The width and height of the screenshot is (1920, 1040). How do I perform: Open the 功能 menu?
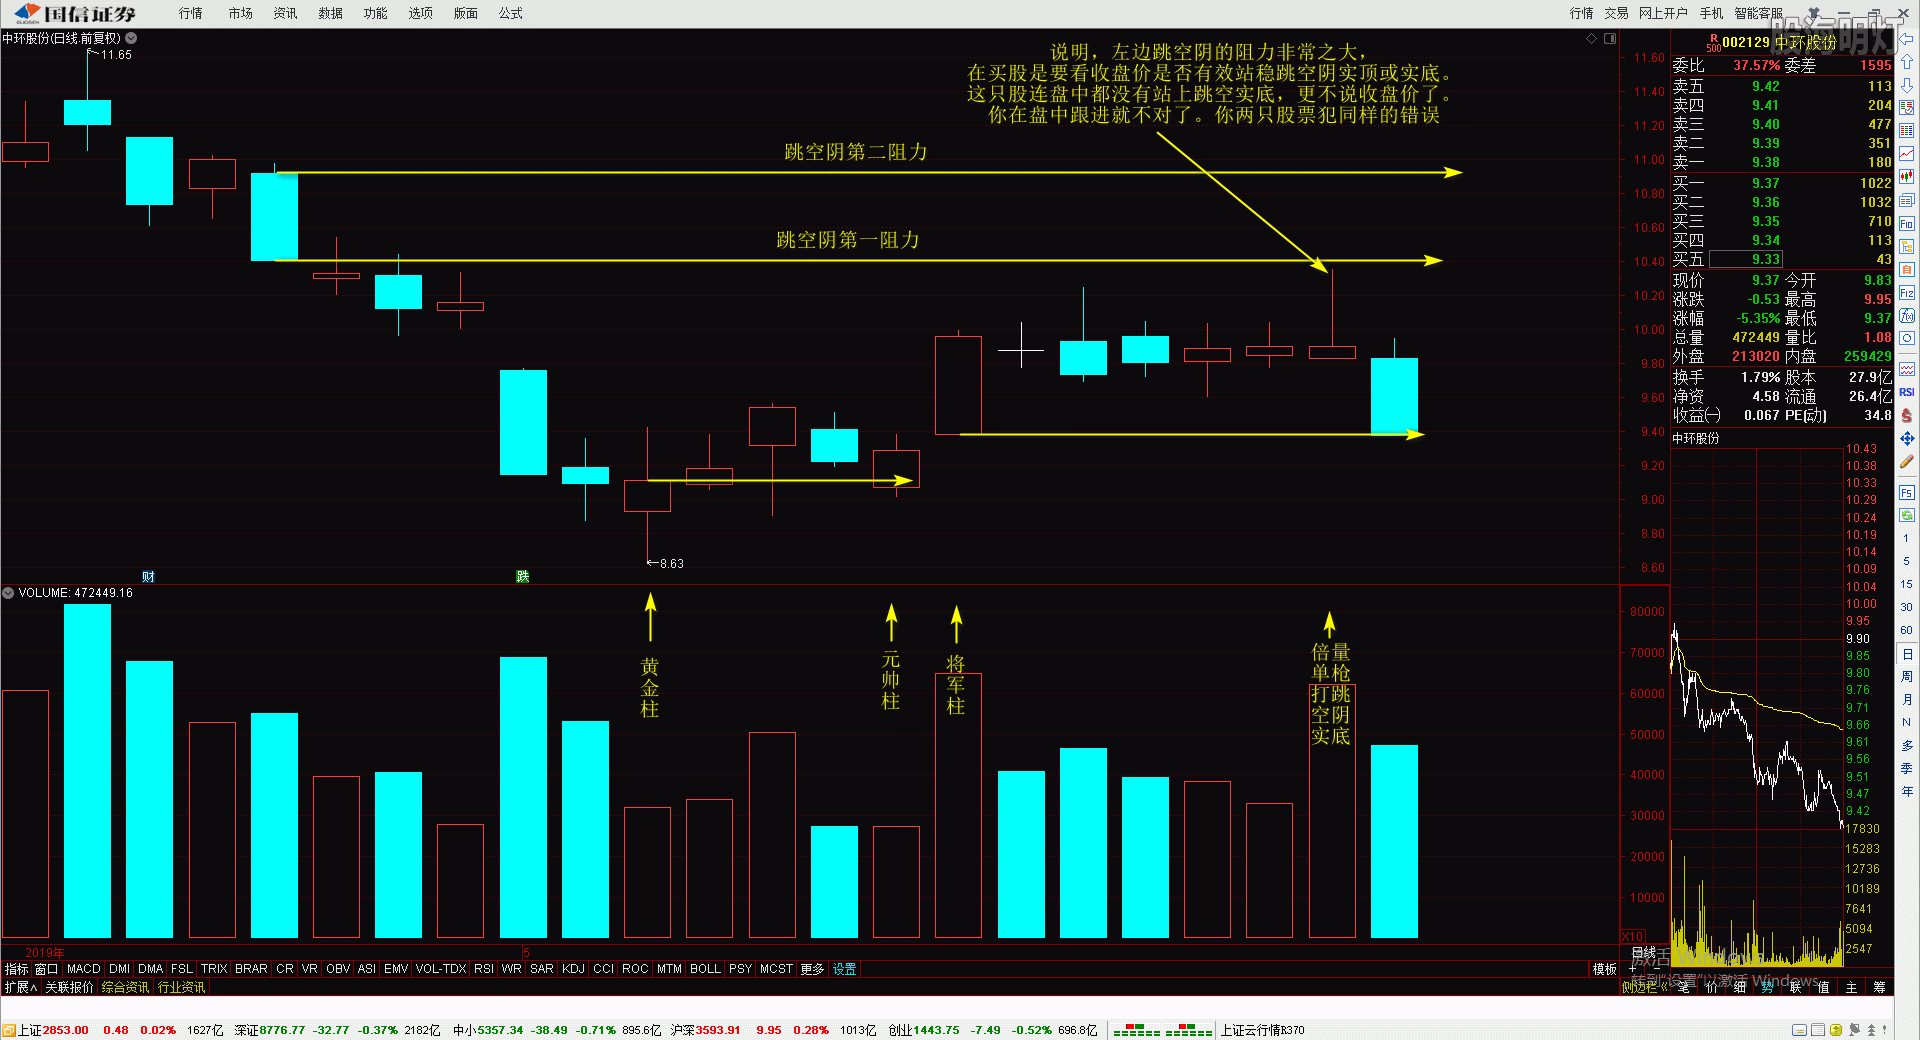coord(375,13)
